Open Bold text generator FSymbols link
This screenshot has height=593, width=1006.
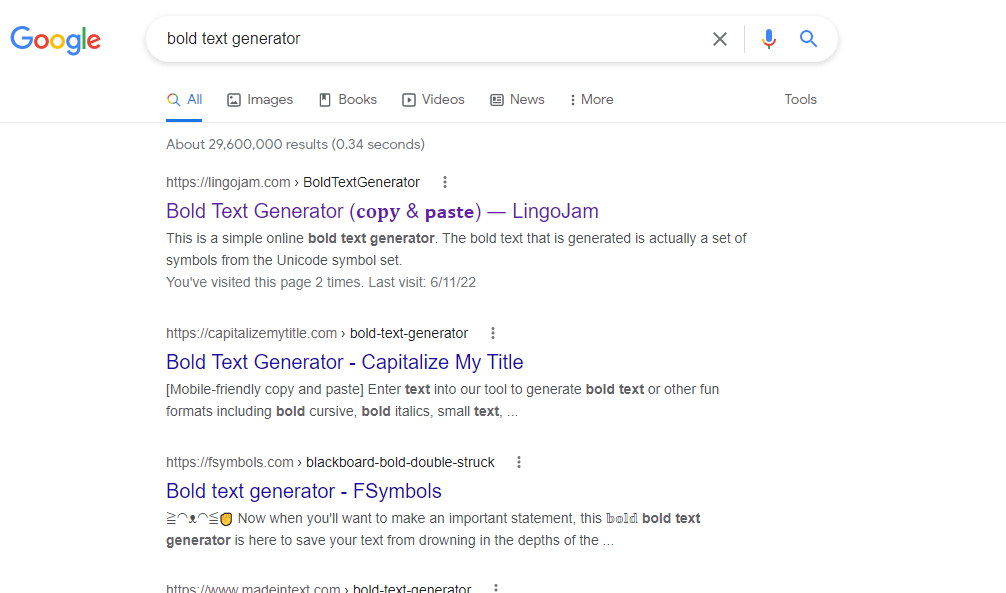click(x=303, y=491)
